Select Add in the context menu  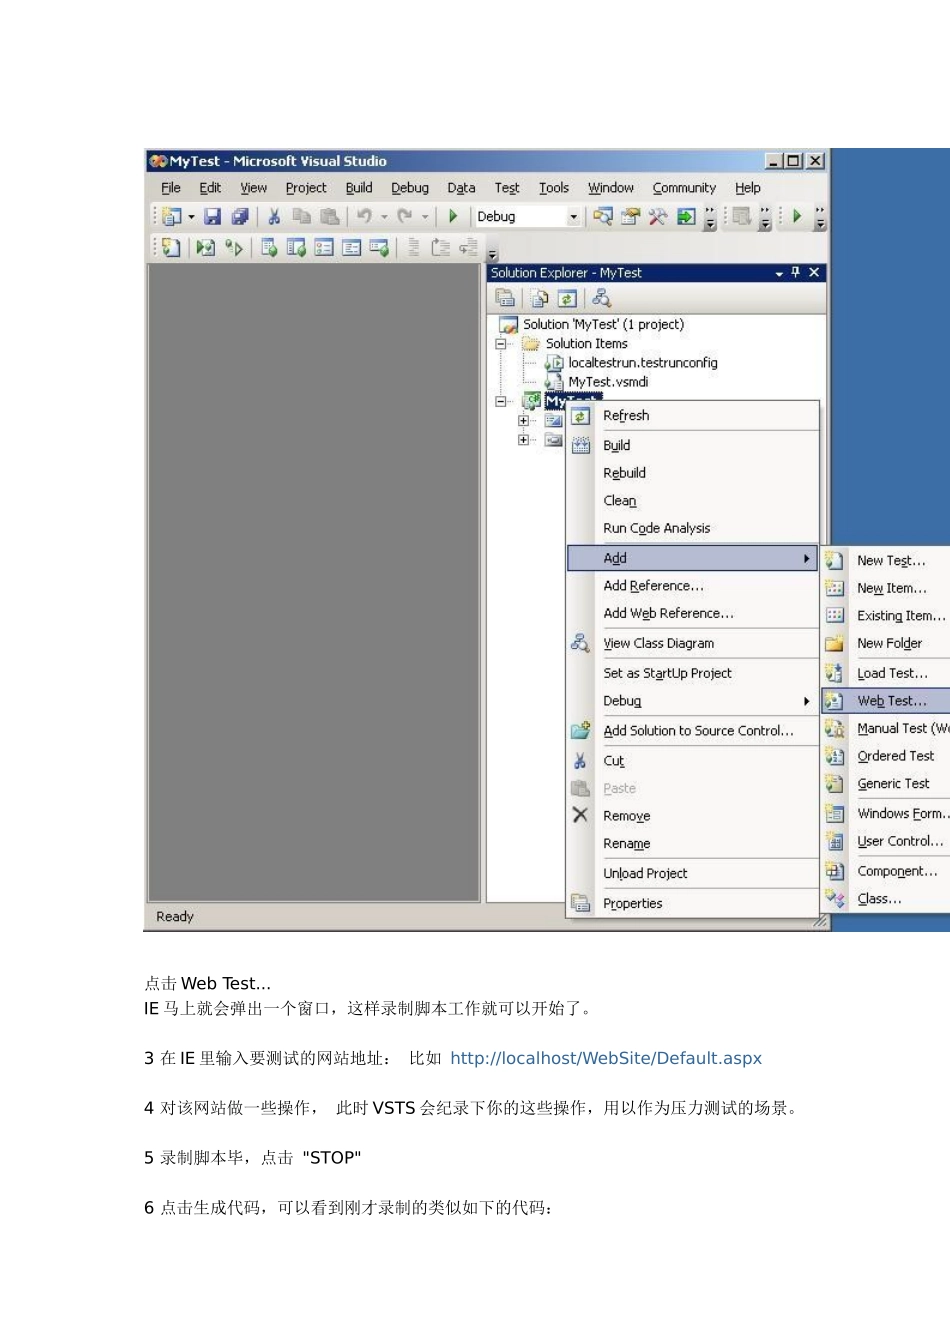click(x=693, y=558)
